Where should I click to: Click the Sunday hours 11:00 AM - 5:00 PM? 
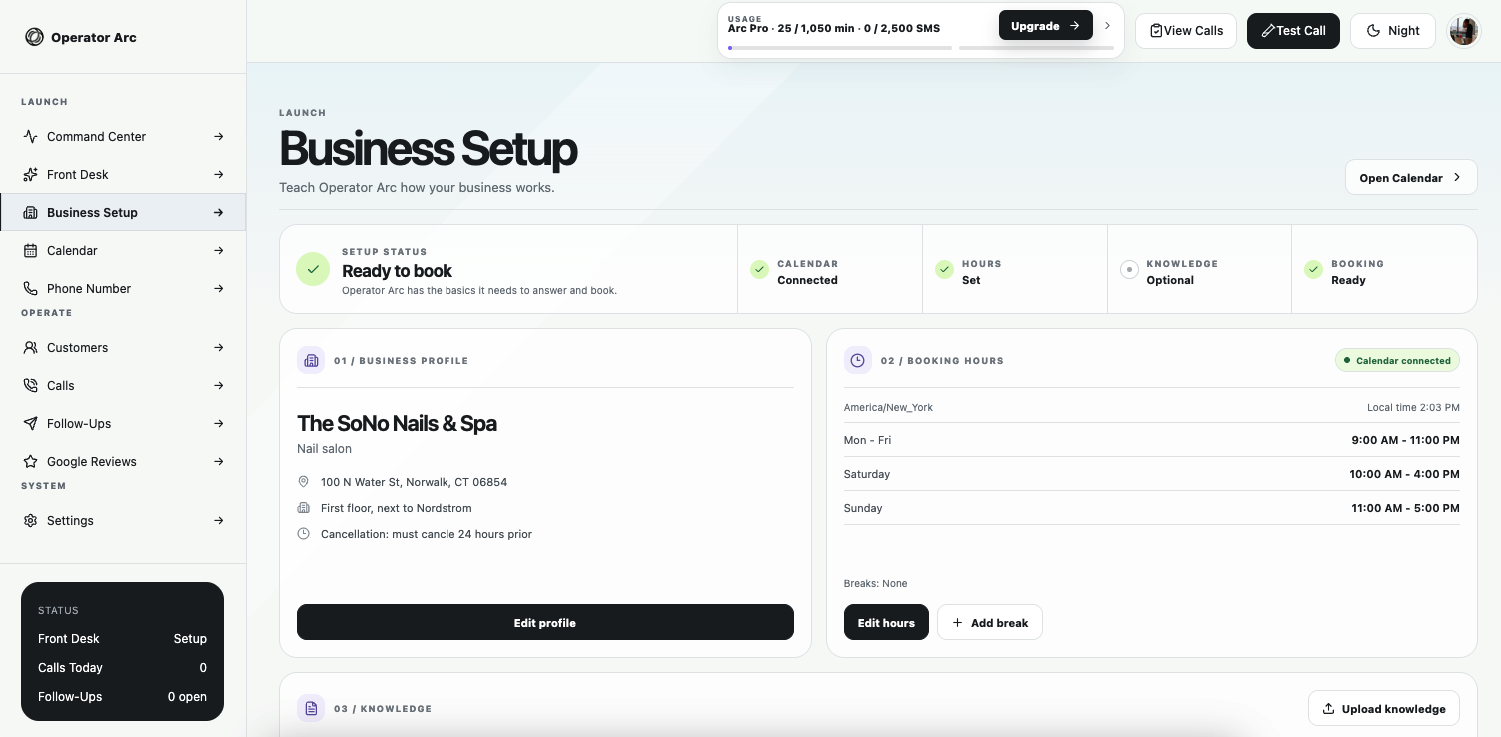pos(1405,508)
